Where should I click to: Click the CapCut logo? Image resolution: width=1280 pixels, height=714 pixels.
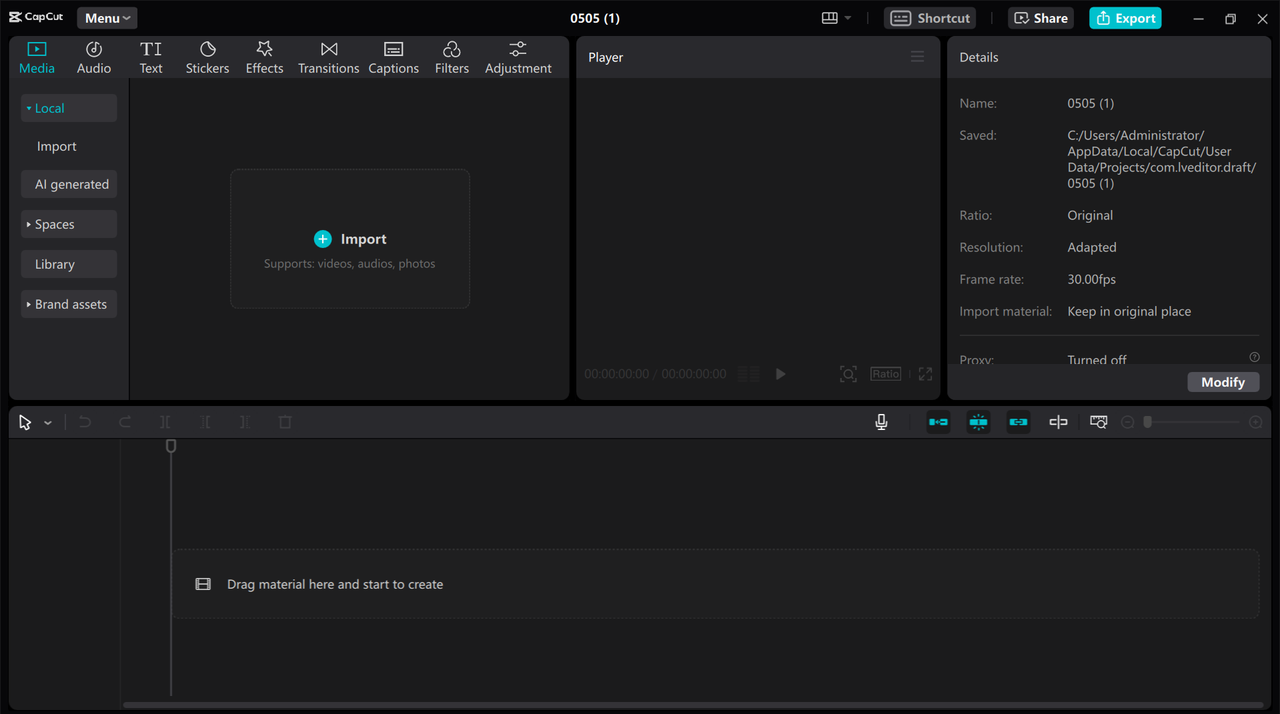36,17
